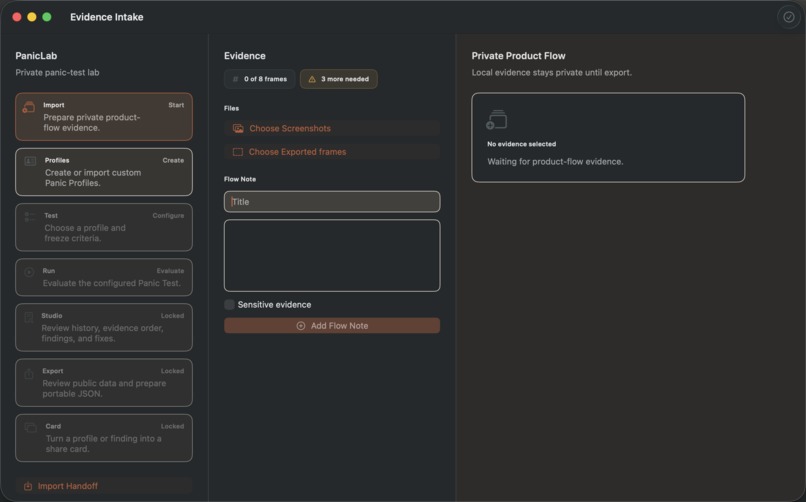Click the frames count hash icon
Image resolution: width=806 pixels, height=502 pixels.
pos(235,79)
